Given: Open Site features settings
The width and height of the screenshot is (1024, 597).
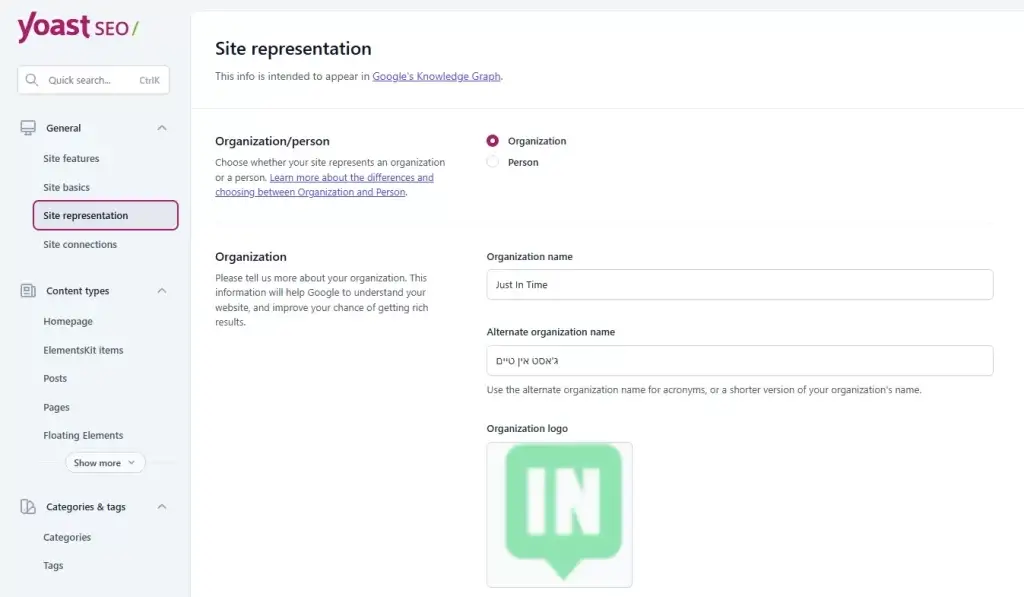Looking at the screenshot, I should coord(71,158).
